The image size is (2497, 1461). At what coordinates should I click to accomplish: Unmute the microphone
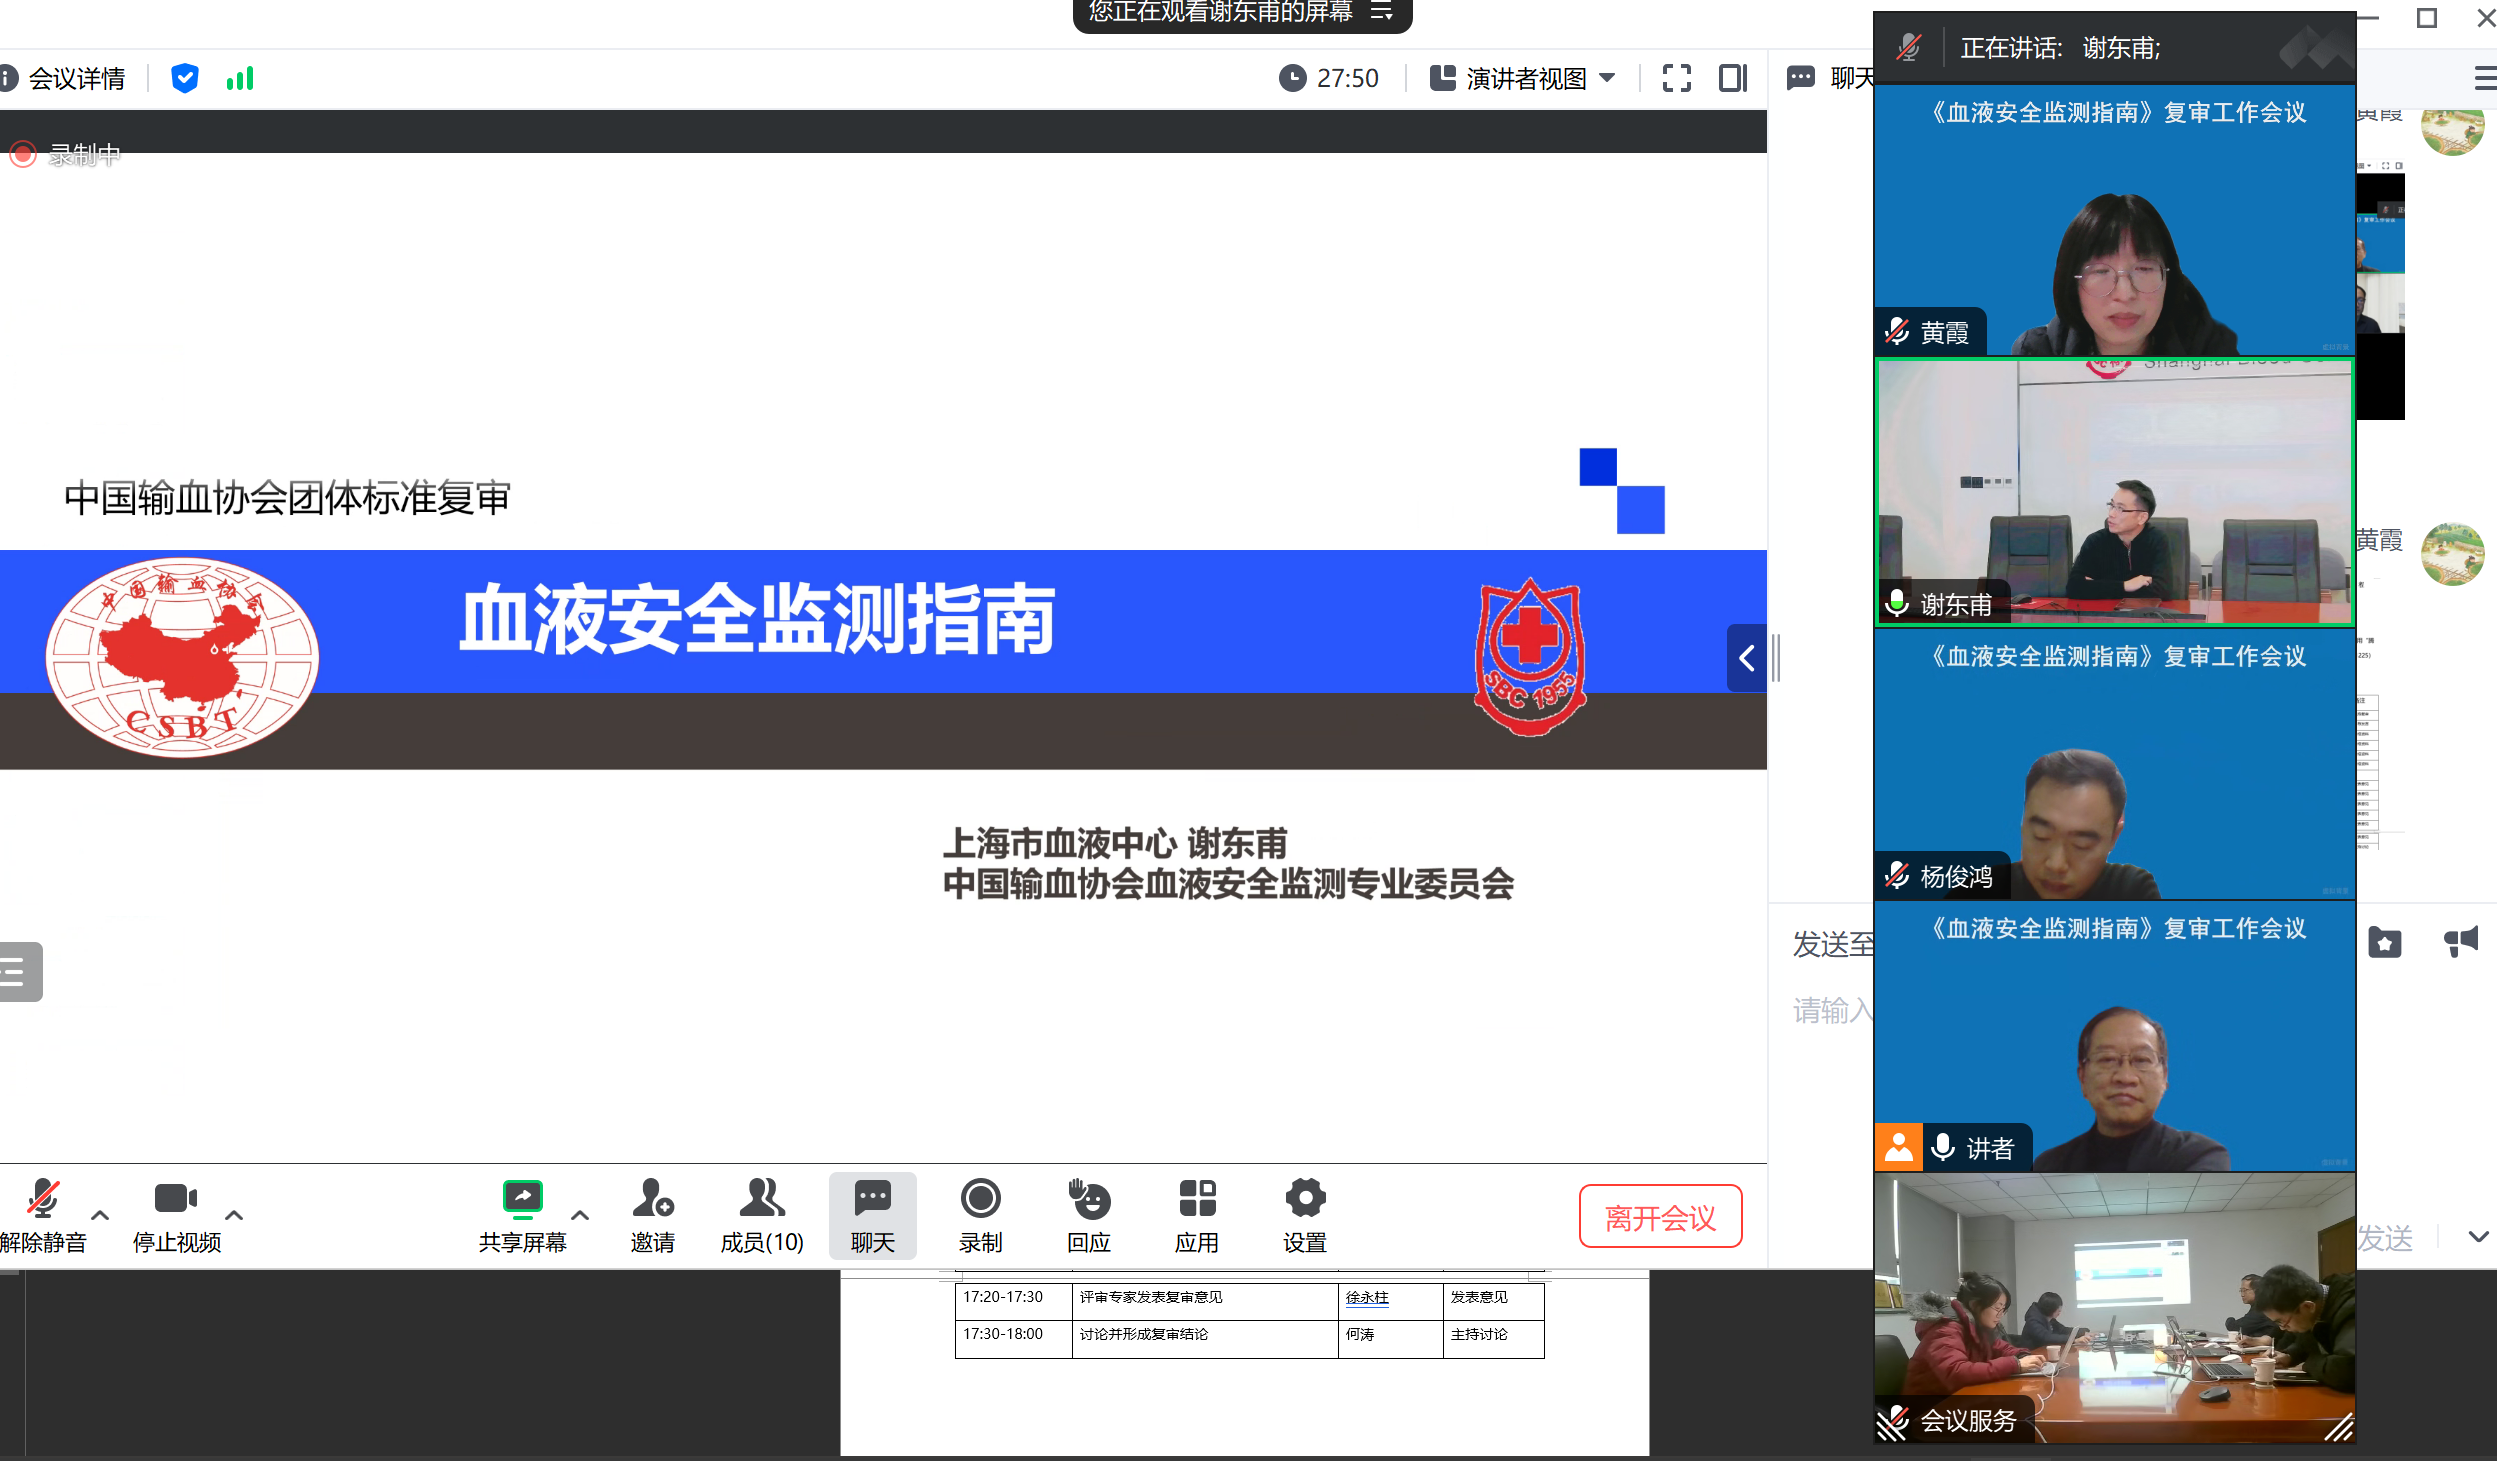tap(43, 1215)
